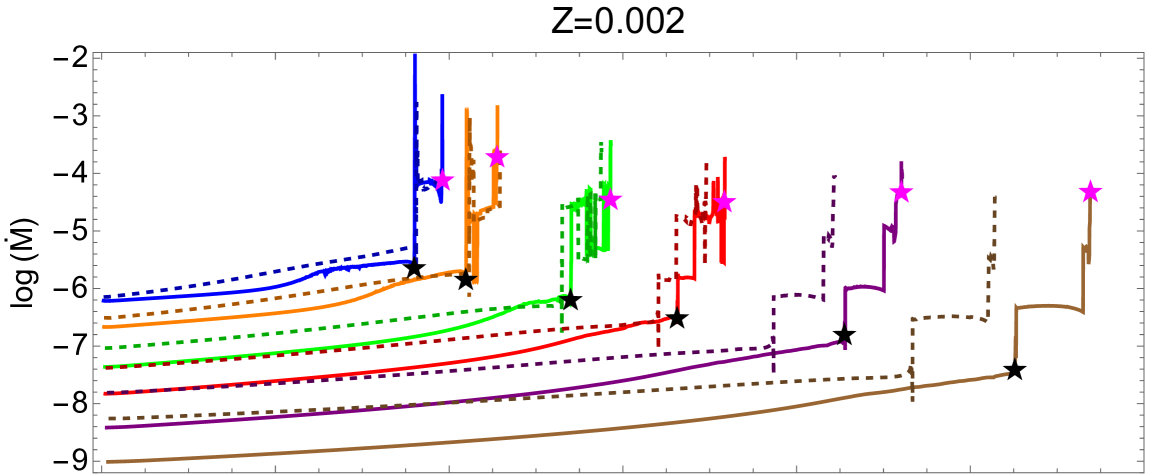Click the y-axis tick label -6
The height and width of the screenshot is (474, 1163).
click(x=71, y=289)
